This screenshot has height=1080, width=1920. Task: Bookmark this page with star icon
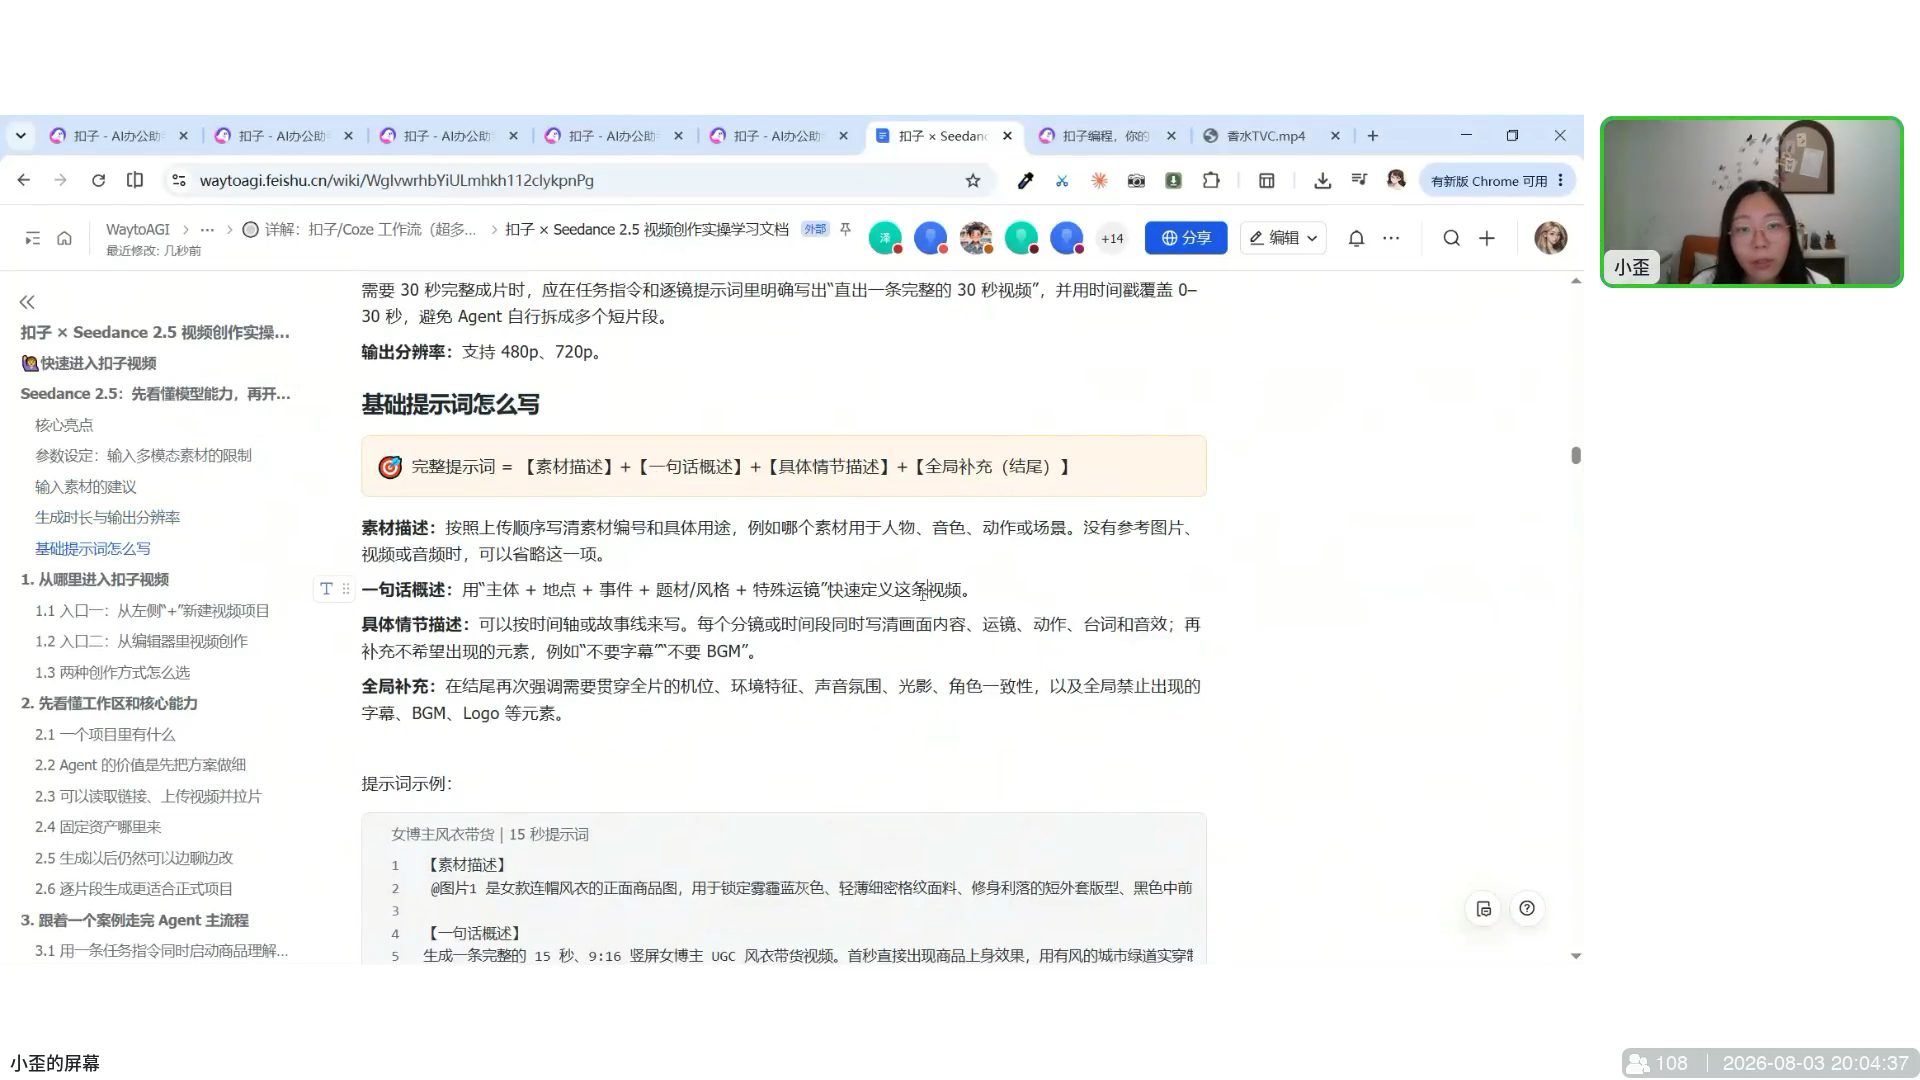(973, 181)
